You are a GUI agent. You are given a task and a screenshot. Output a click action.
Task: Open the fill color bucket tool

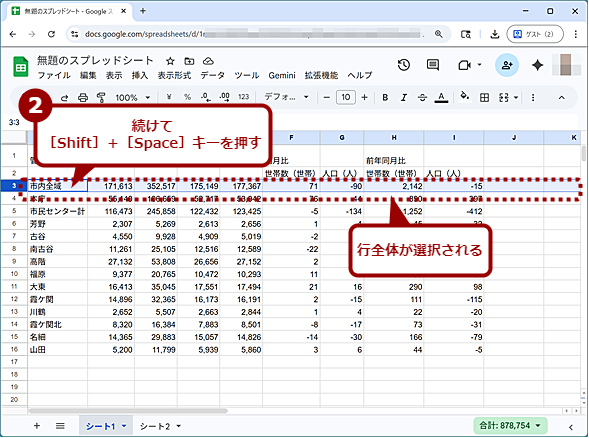(464, 97)
